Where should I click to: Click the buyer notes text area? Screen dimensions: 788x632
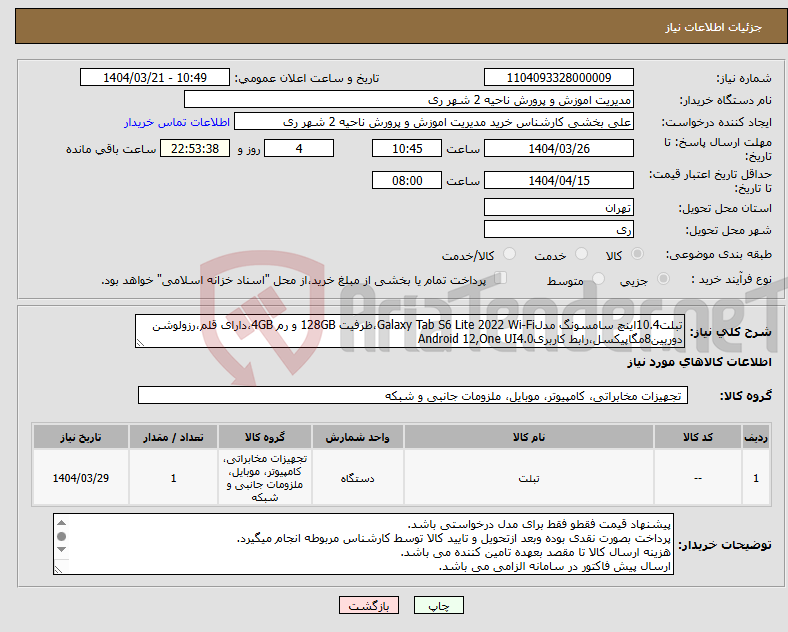pyautogui.click(x=363, y=544)
